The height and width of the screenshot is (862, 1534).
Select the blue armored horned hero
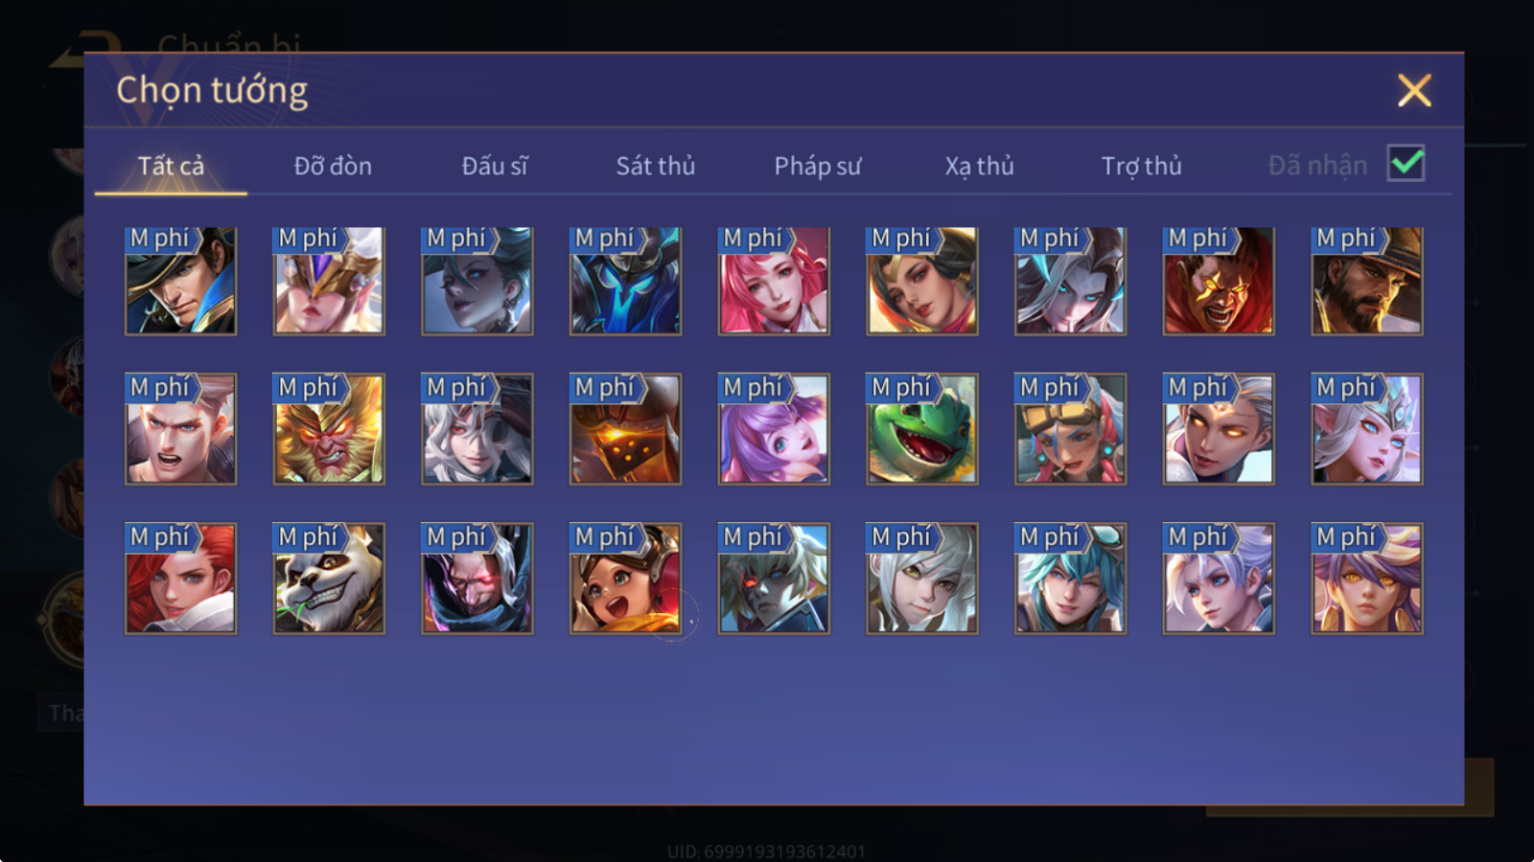[626, 280]
